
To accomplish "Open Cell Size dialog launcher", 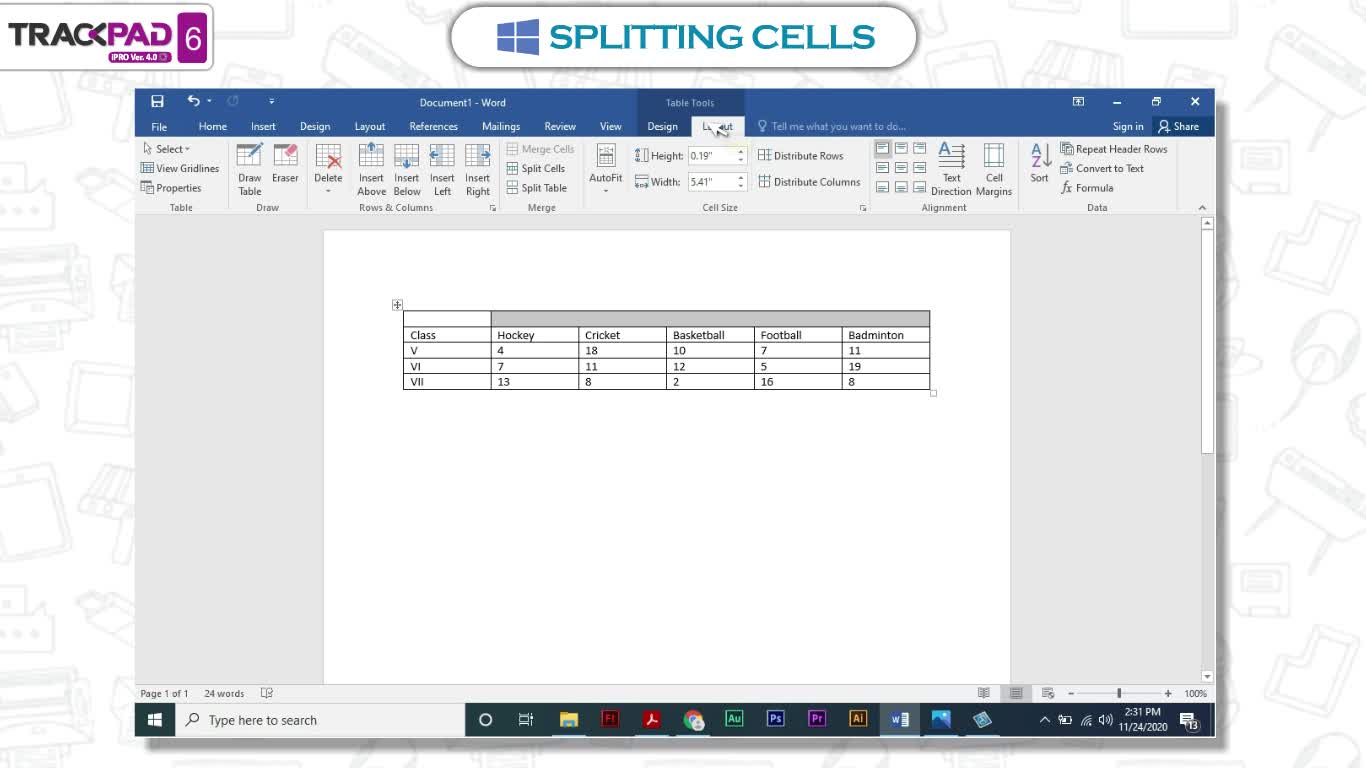I will (863, 208).
